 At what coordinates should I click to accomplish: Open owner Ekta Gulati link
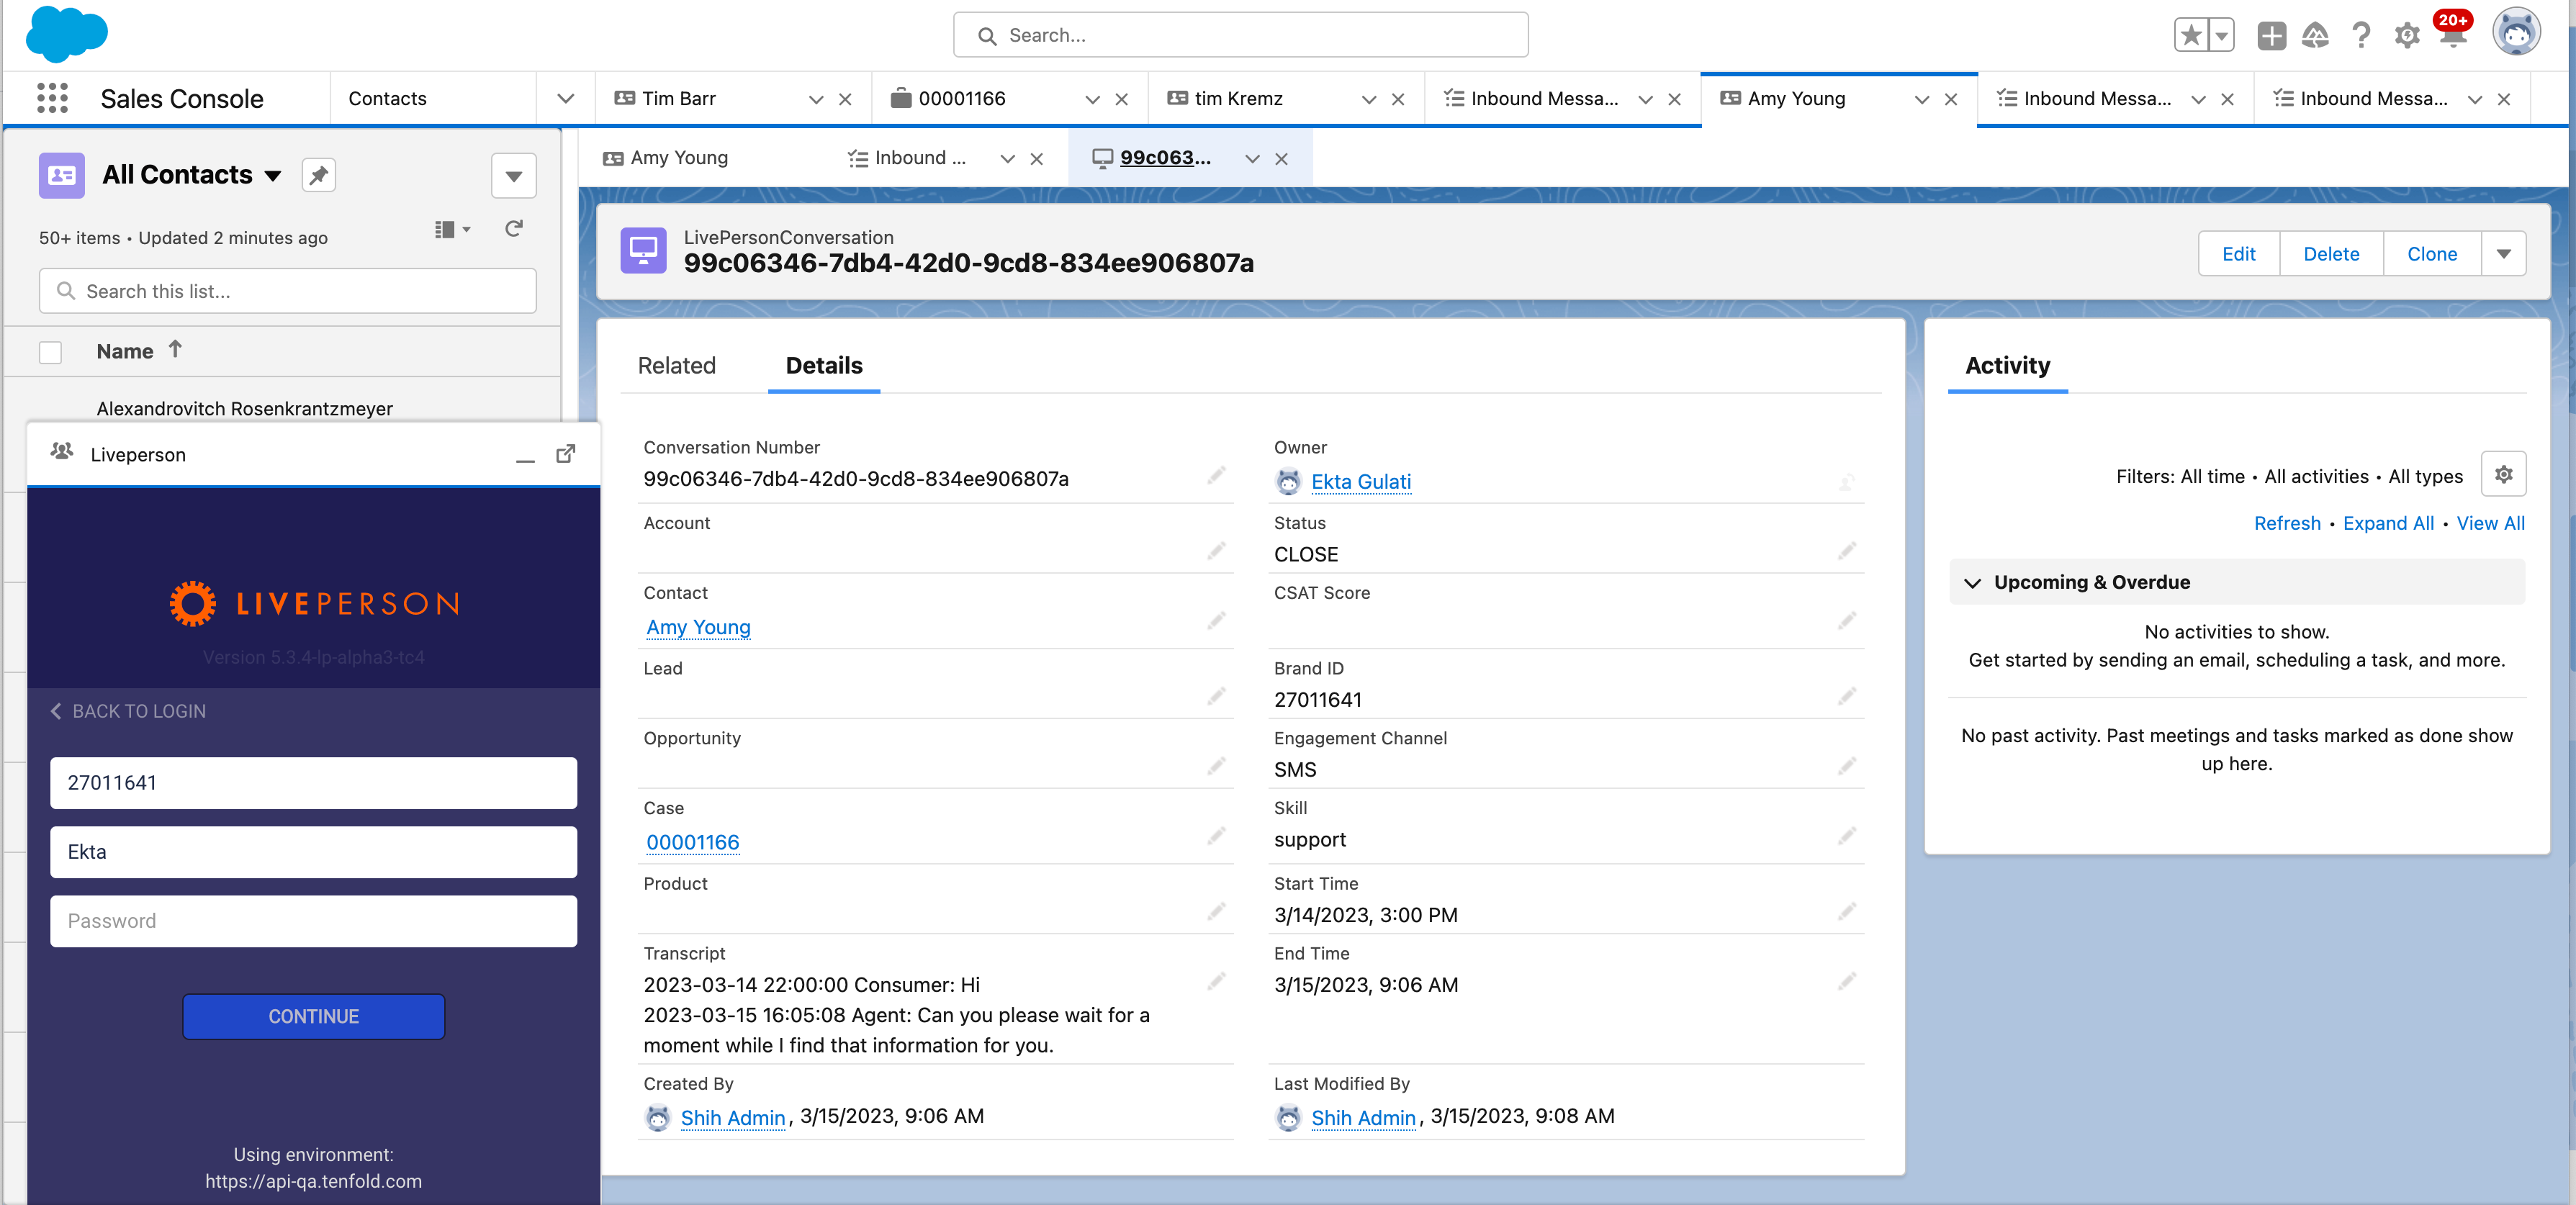(1360, 482)
